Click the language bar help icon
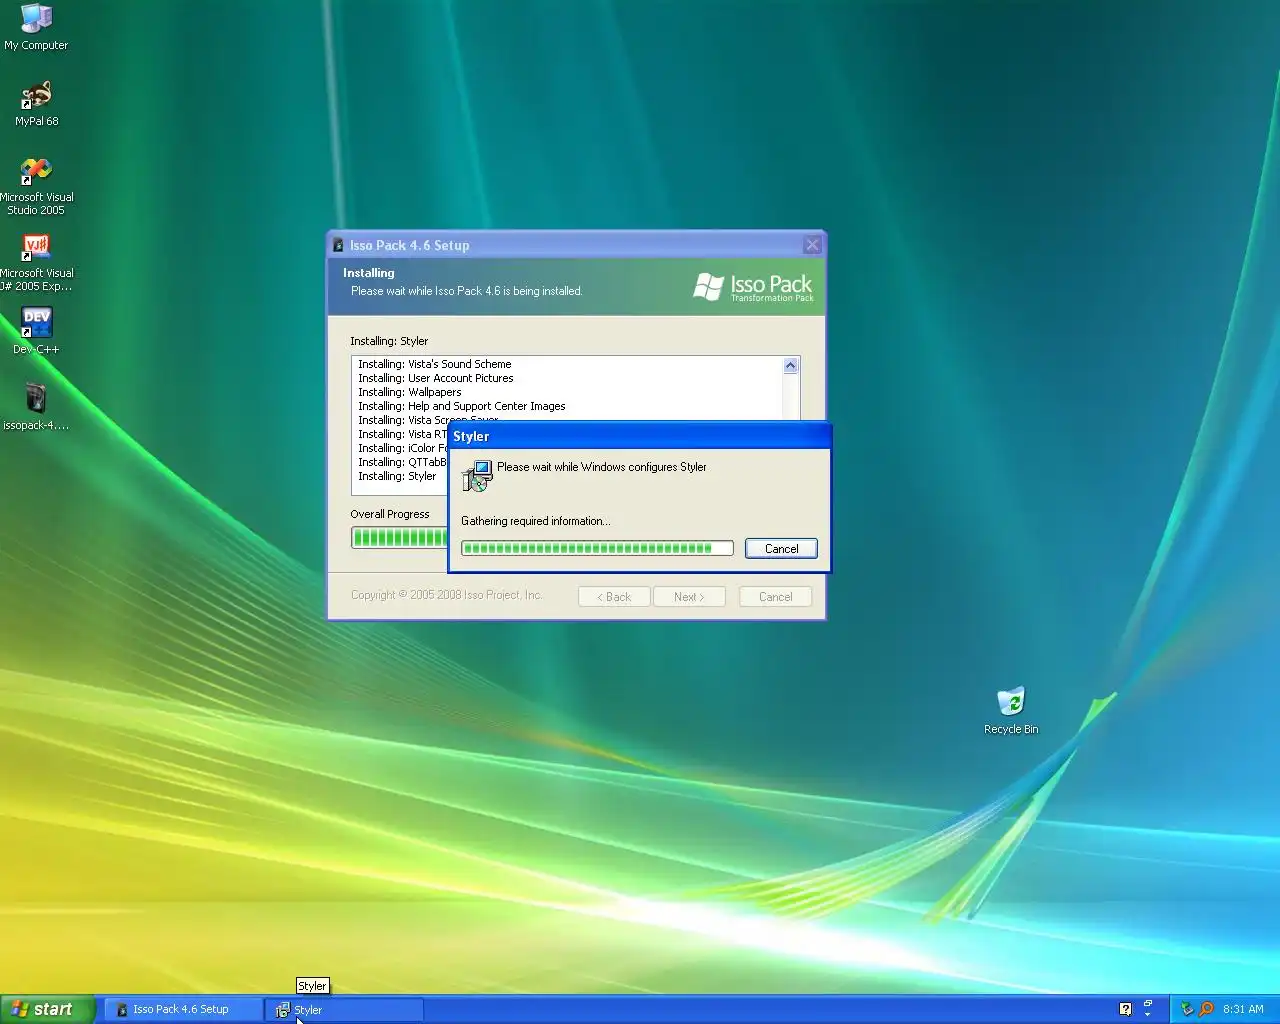Image resolution: width=1280 pixels, height=1024 pixels. click(x=1125, y=1009)
